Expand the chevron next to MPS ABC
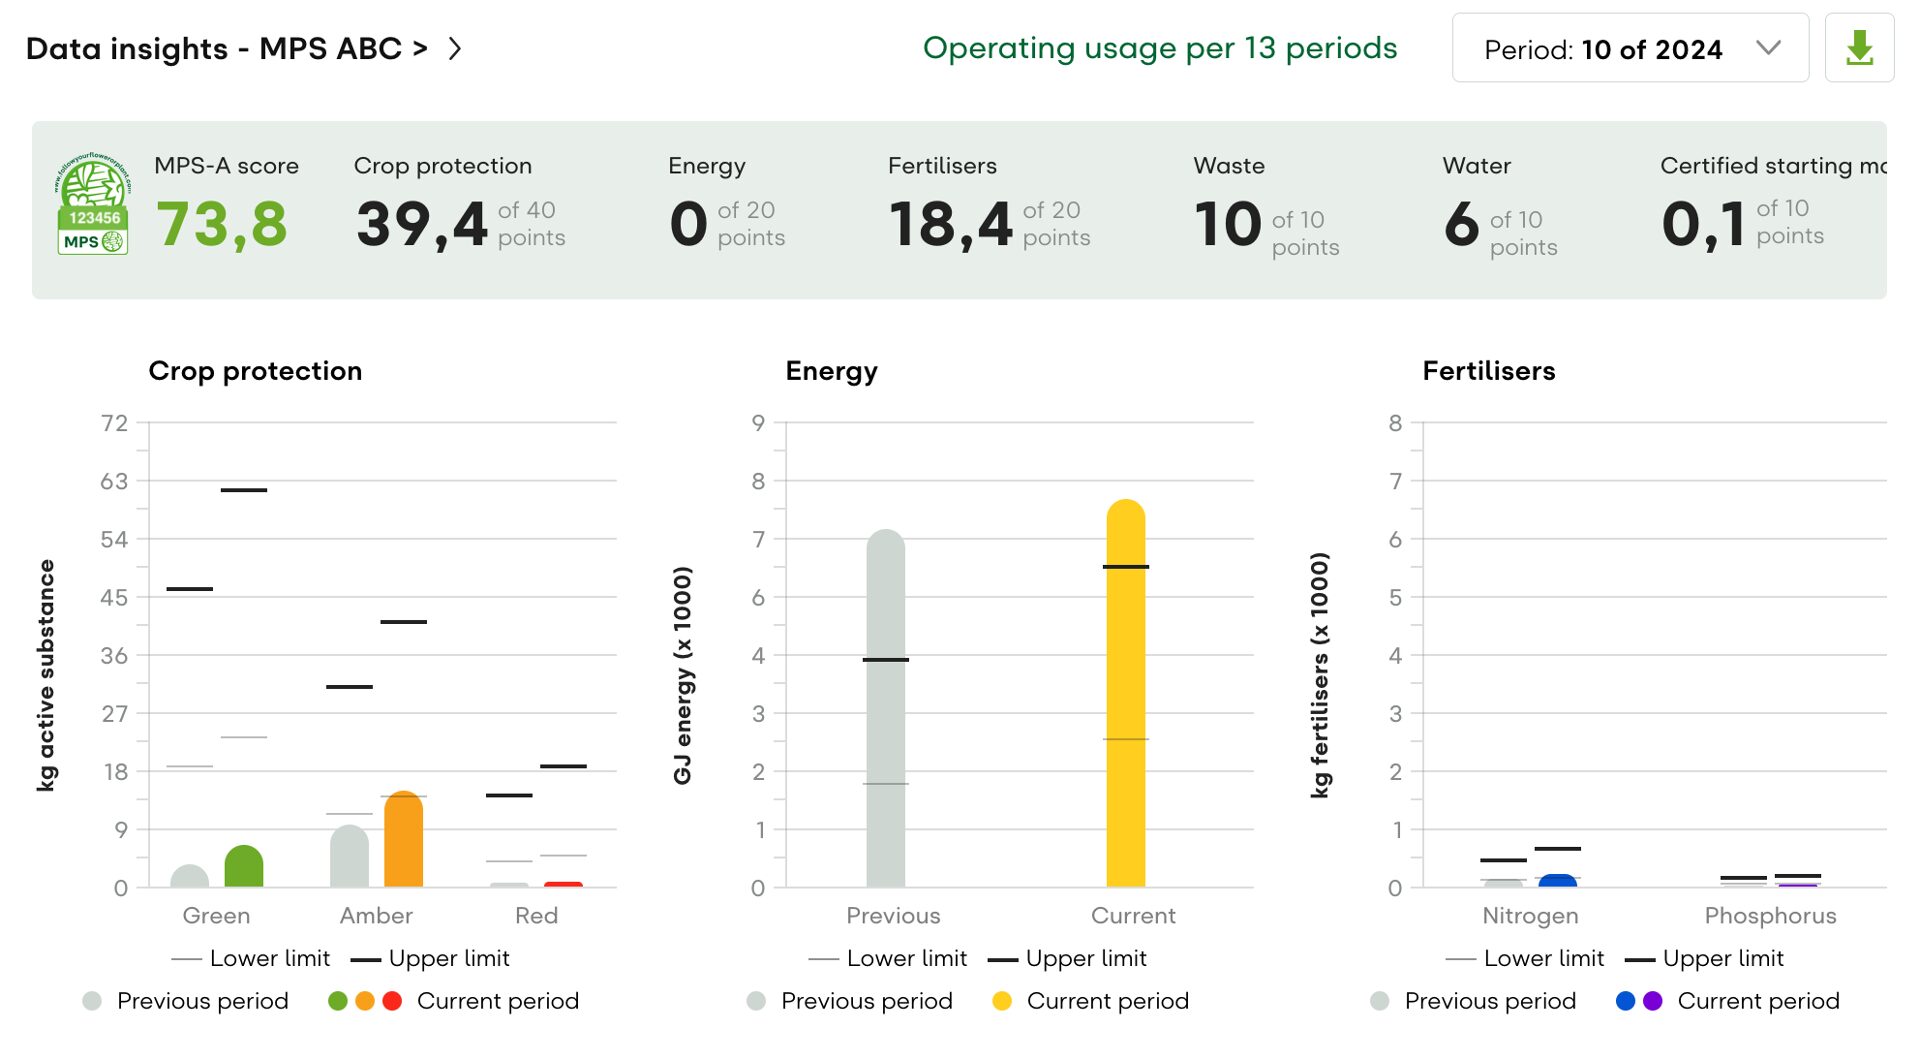This screenshot has width=1920, height=1060. [x=455, y=49]
